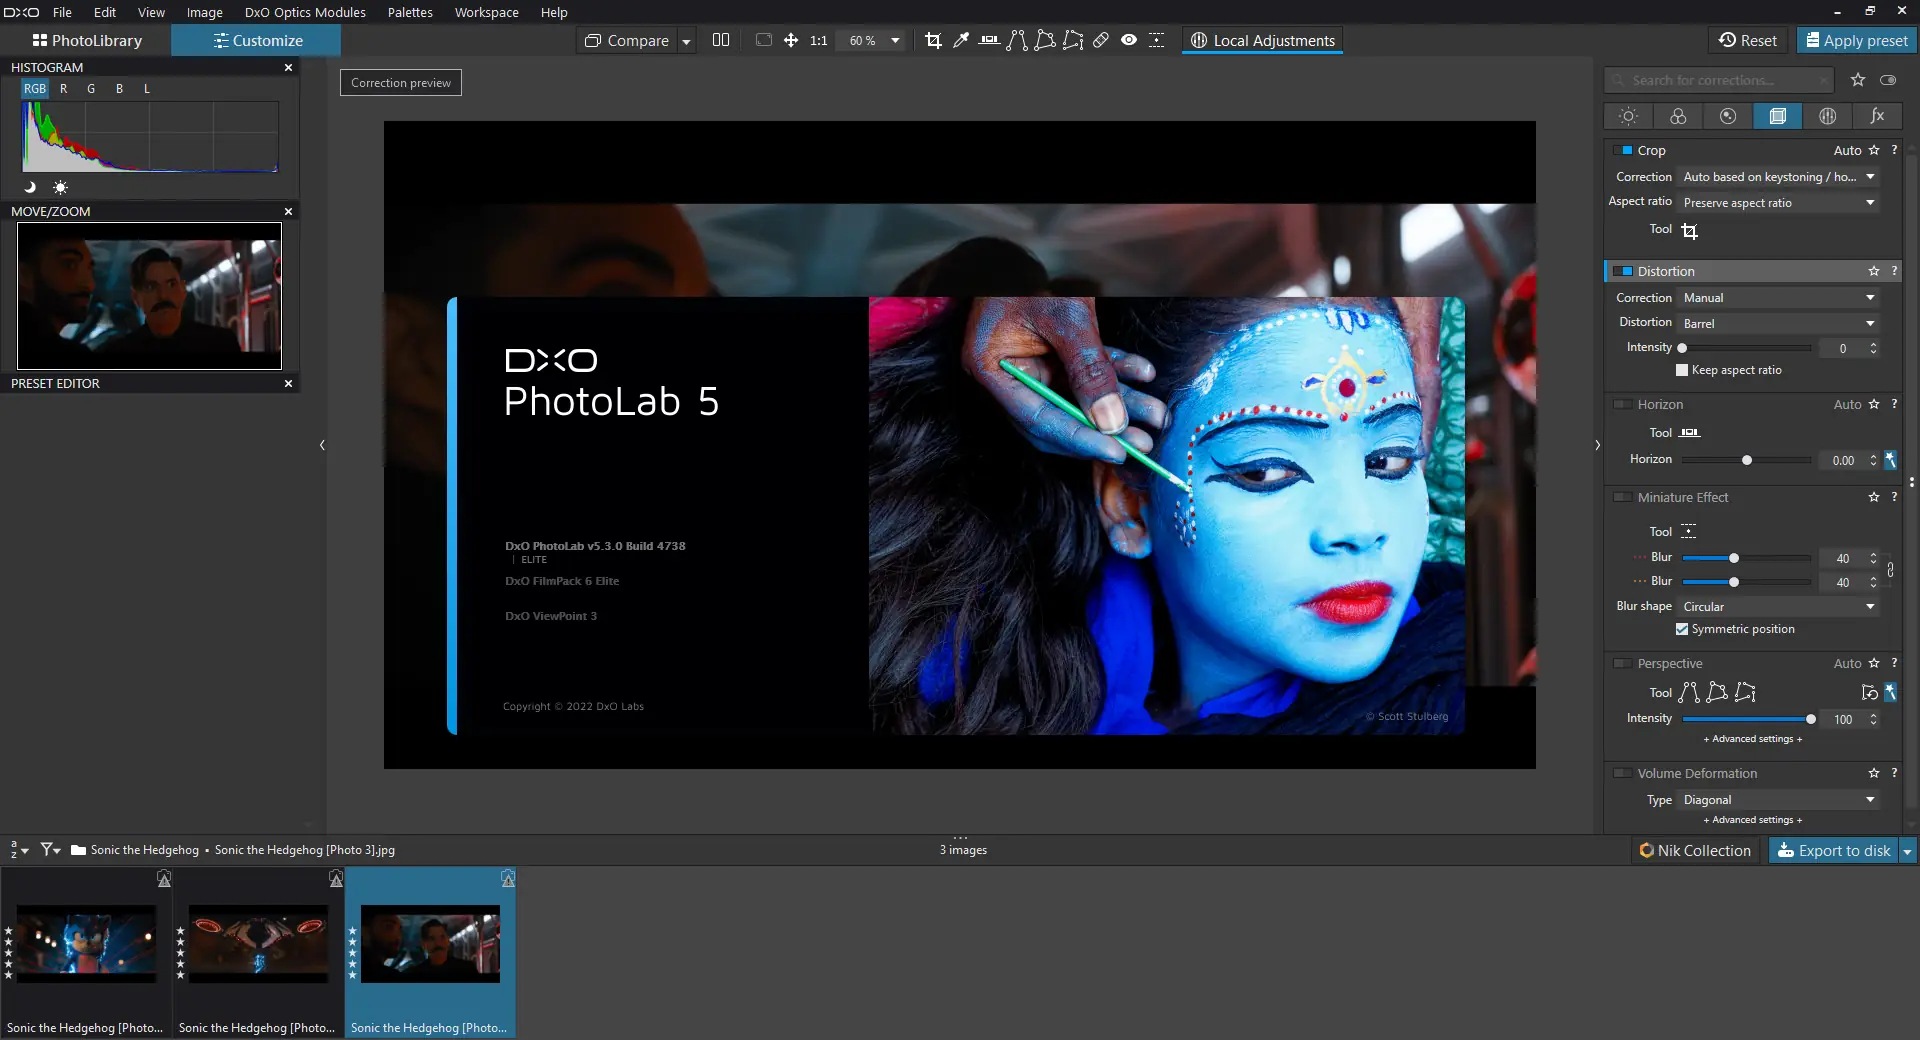Uncheck the Symmetric position checkbox
This screenshot has height=1040, width=1920.
1682,629
